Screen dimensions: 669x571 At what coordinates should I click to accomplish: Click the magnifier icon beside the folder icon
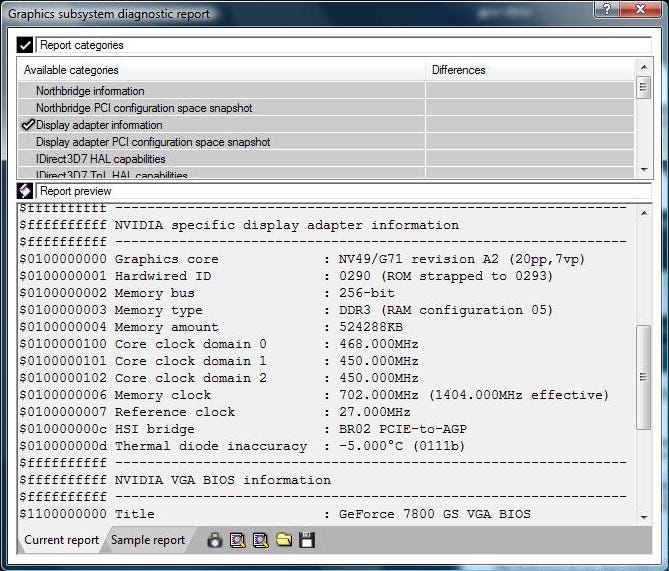click(261, 540)
